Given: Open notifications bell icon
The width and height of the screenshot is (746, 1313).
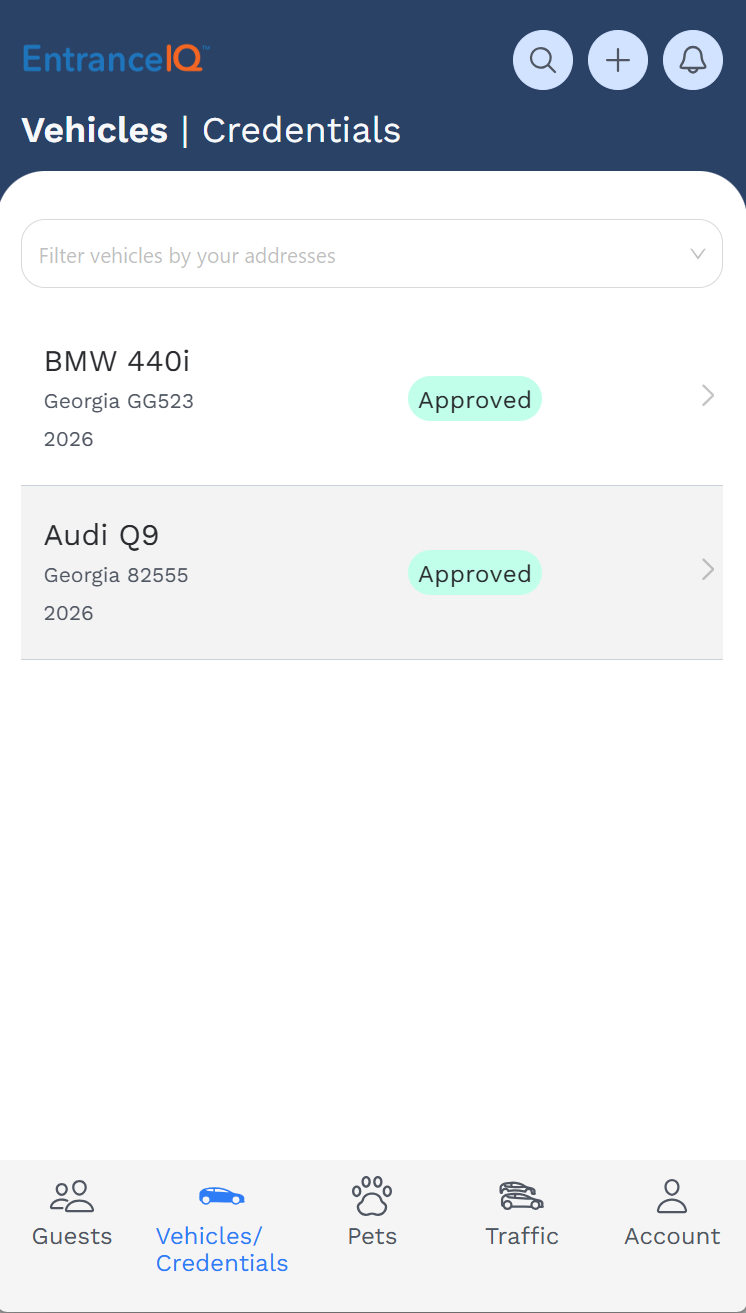Looking at the screenshot, I should (x=693, y=60).
